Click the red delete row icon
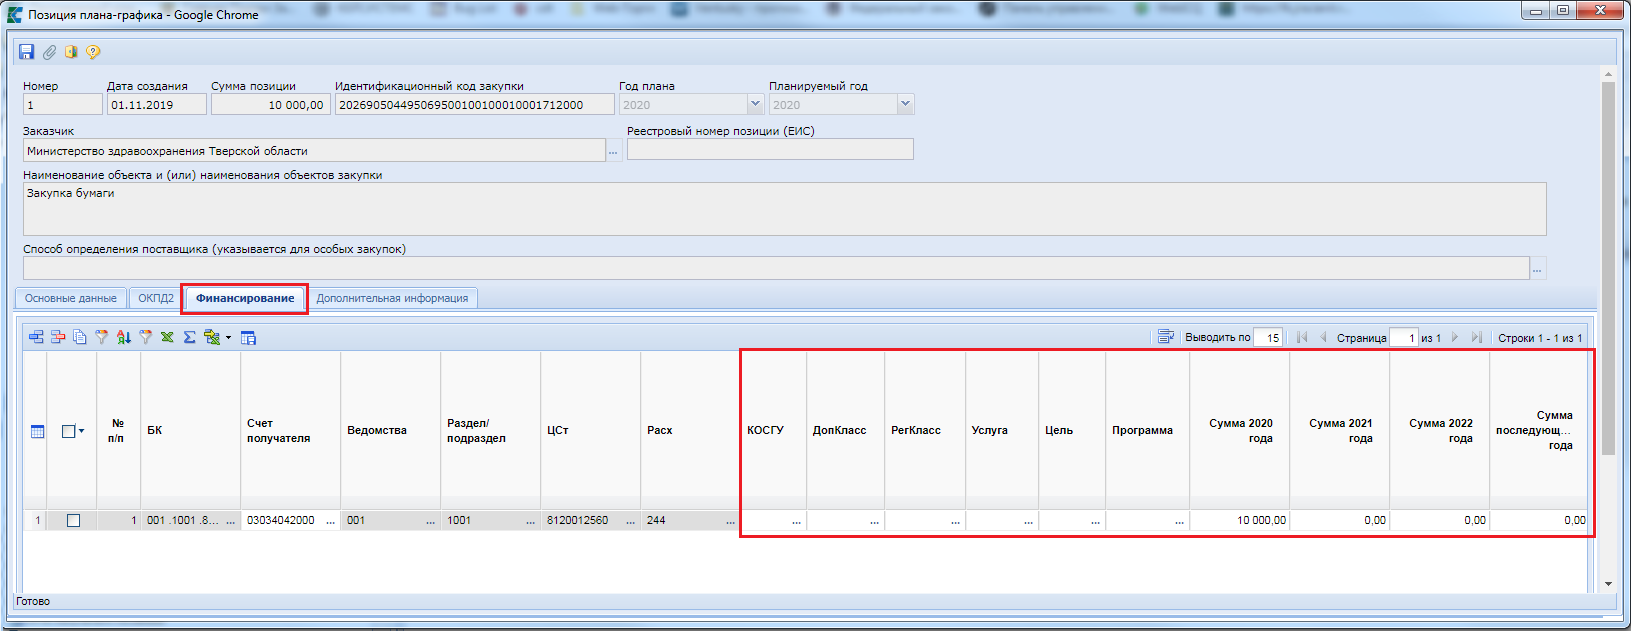Screen dimensions: 1631x631 (x=58, y=337)
